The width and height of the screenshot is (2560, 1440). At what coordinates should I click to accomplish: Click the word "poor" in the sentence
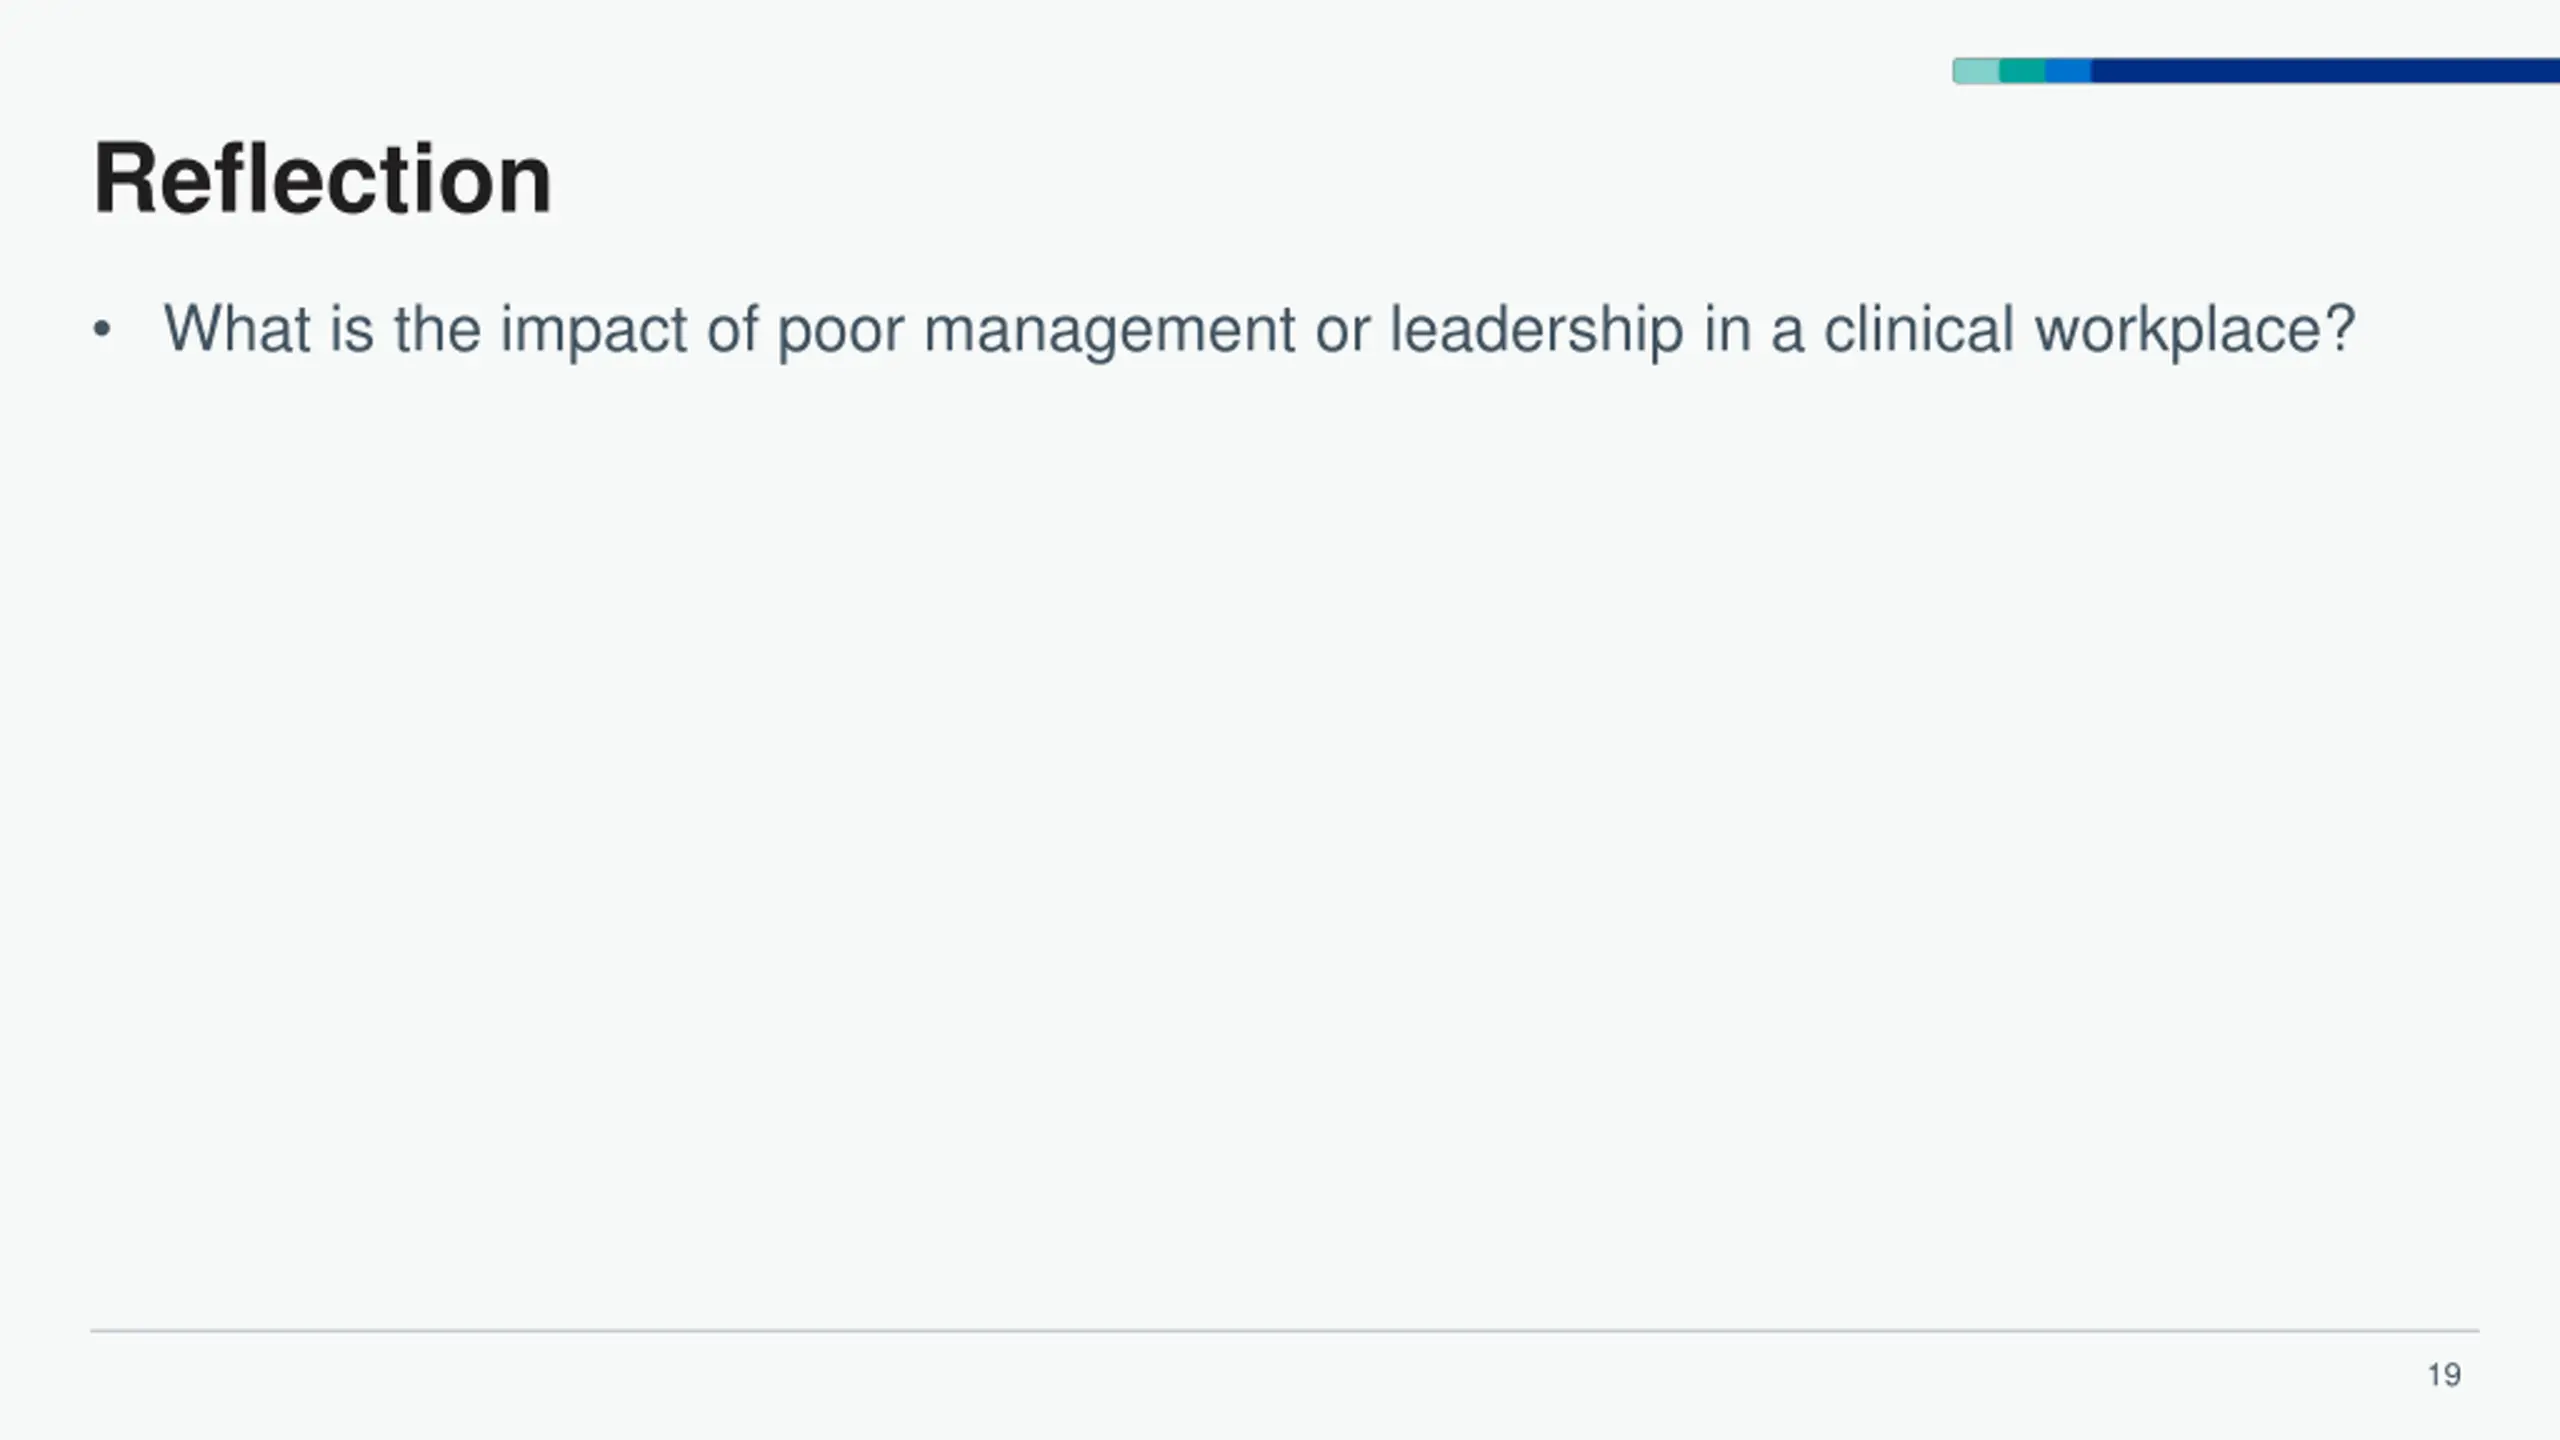coord(840,335)
